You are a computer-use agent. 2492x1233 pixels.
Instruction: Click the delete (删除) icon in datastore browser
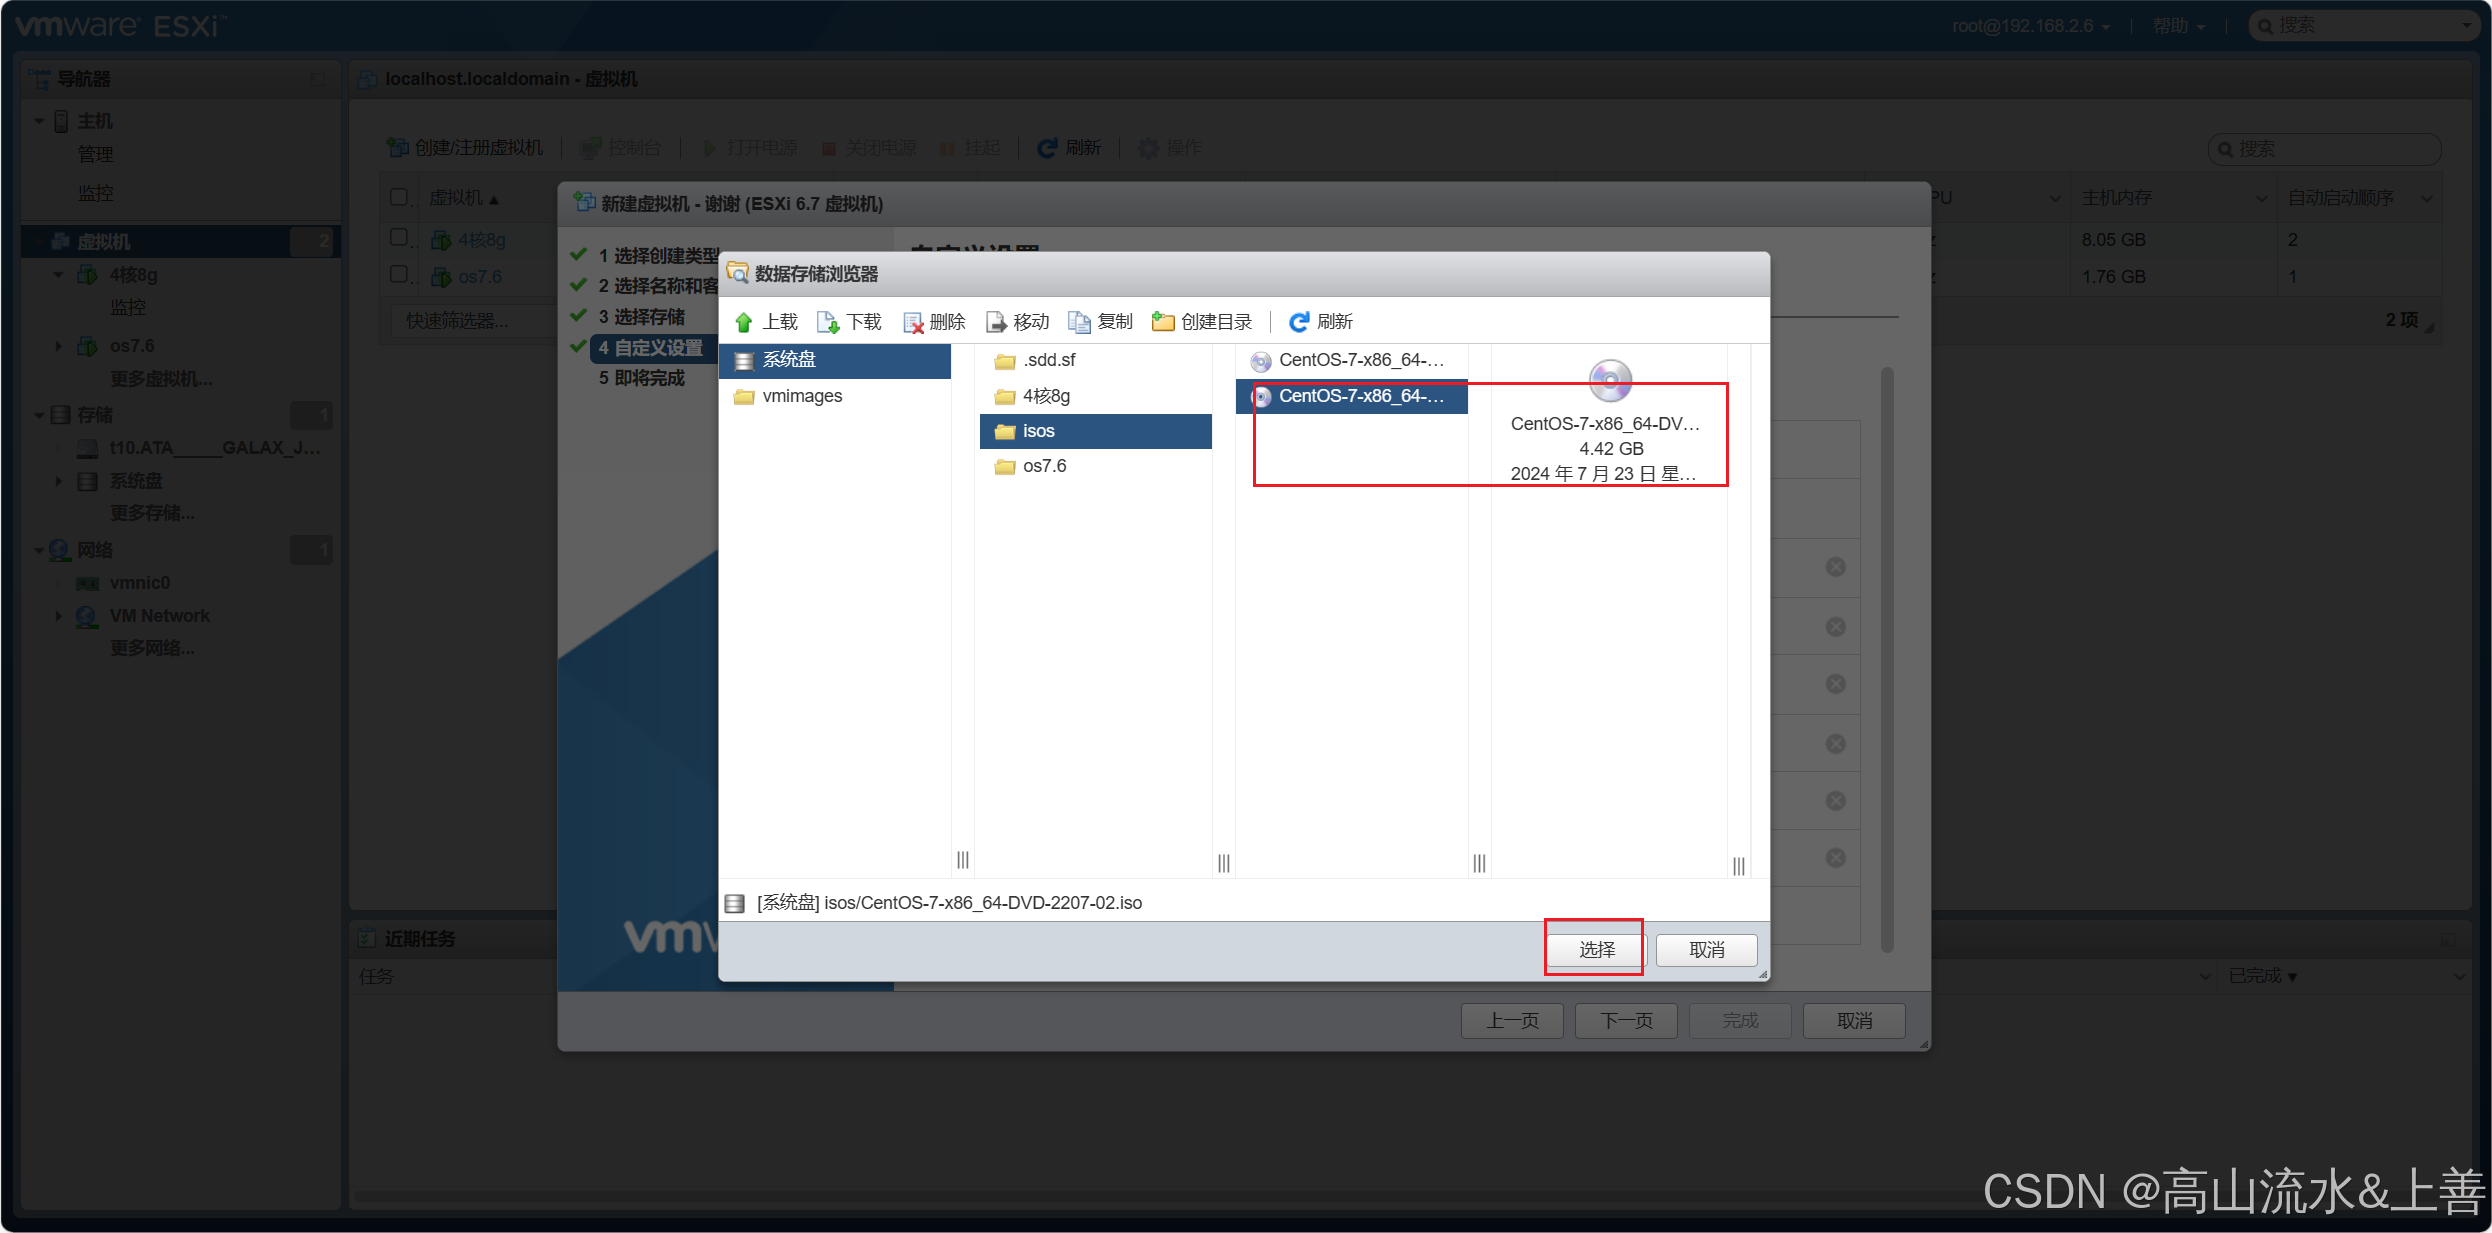pos(913,322)
